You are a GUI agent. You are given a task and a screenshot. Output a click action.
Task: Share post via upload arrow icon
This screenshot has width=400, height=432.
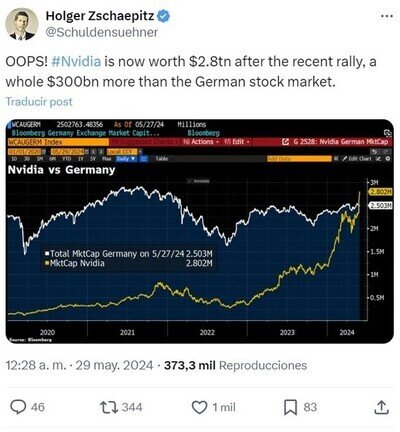tap(381, 407)
